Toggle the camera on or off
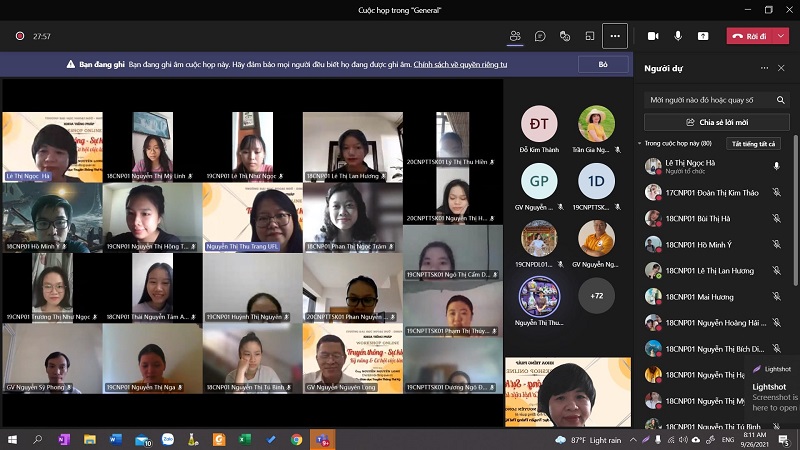 653,36
